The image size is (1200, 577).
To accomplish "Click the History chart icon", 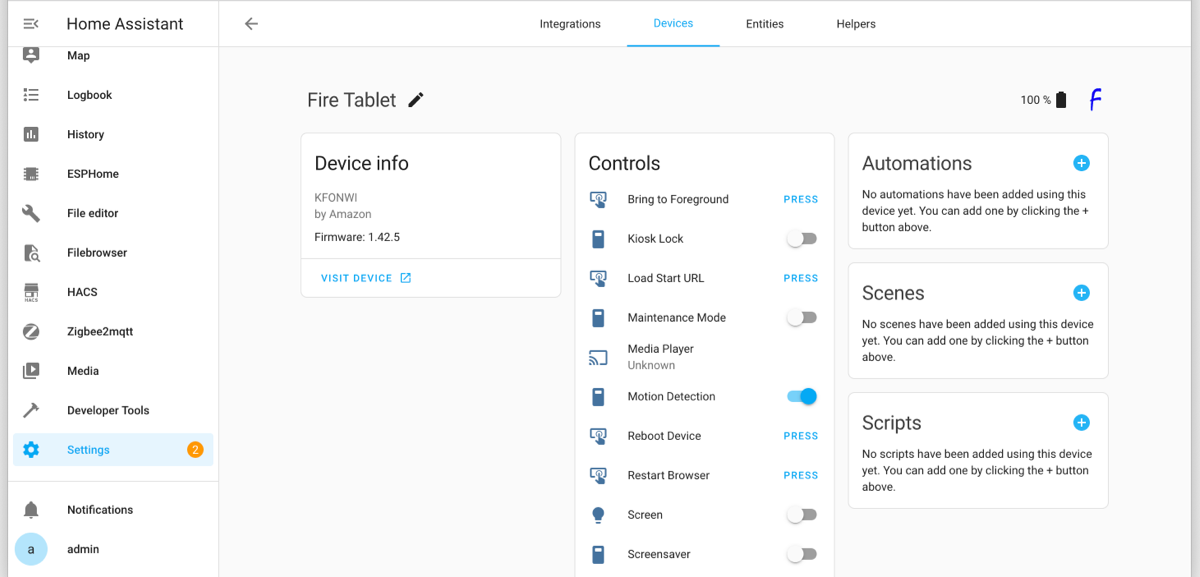I will pyautogui.click(x=31, y=134).
